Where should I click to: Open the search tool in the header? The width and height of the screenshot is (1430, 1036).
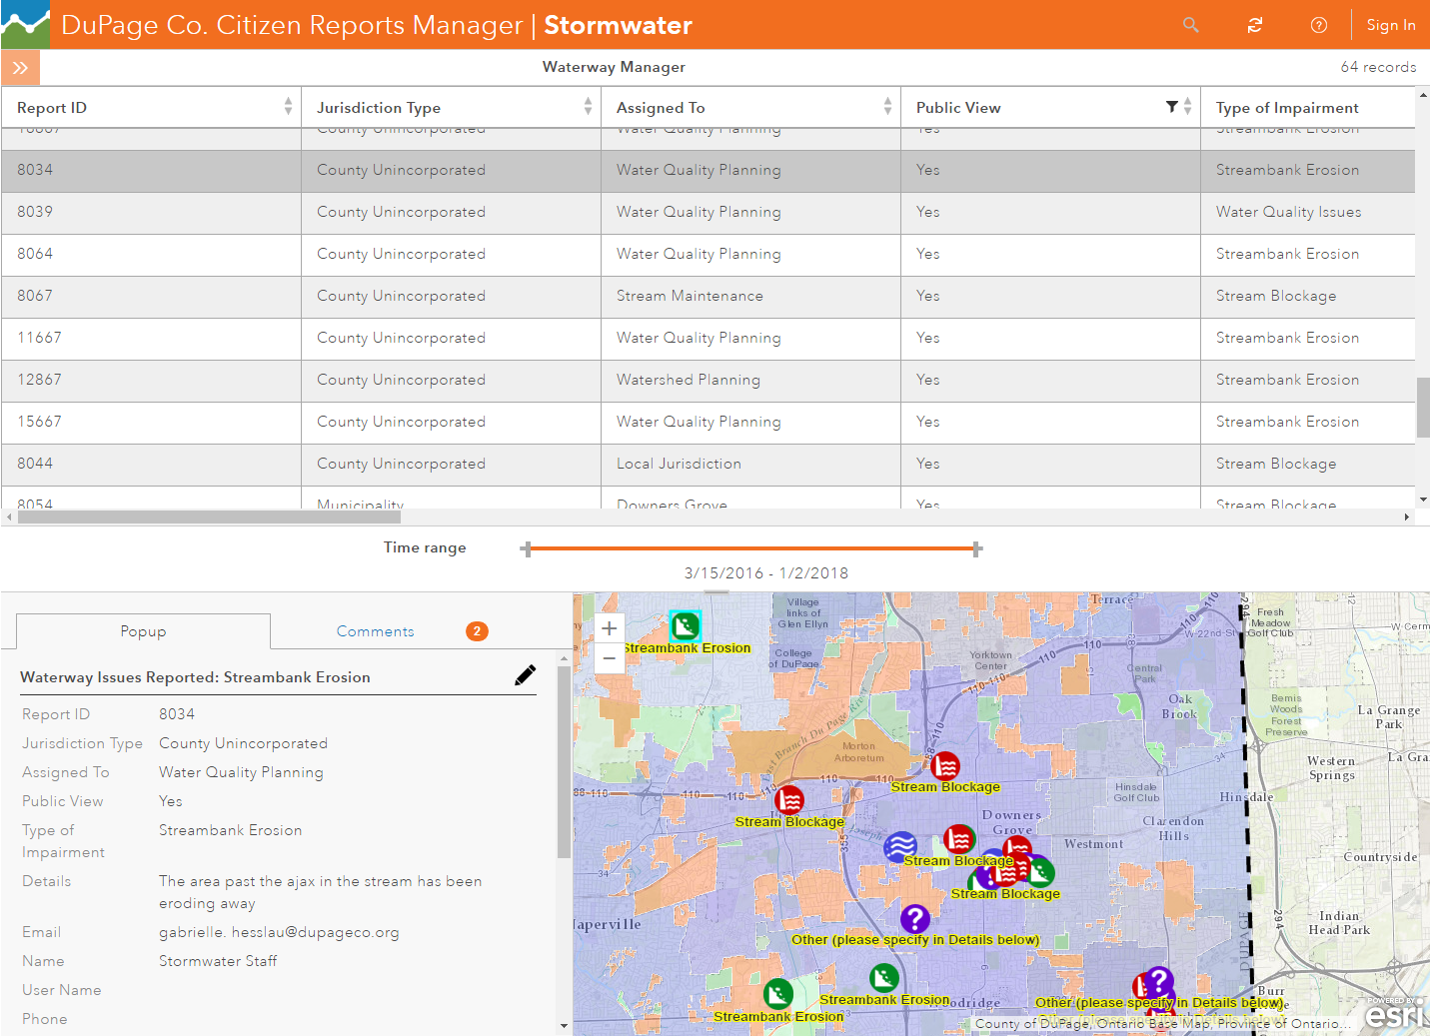(x=1190, y=25)
